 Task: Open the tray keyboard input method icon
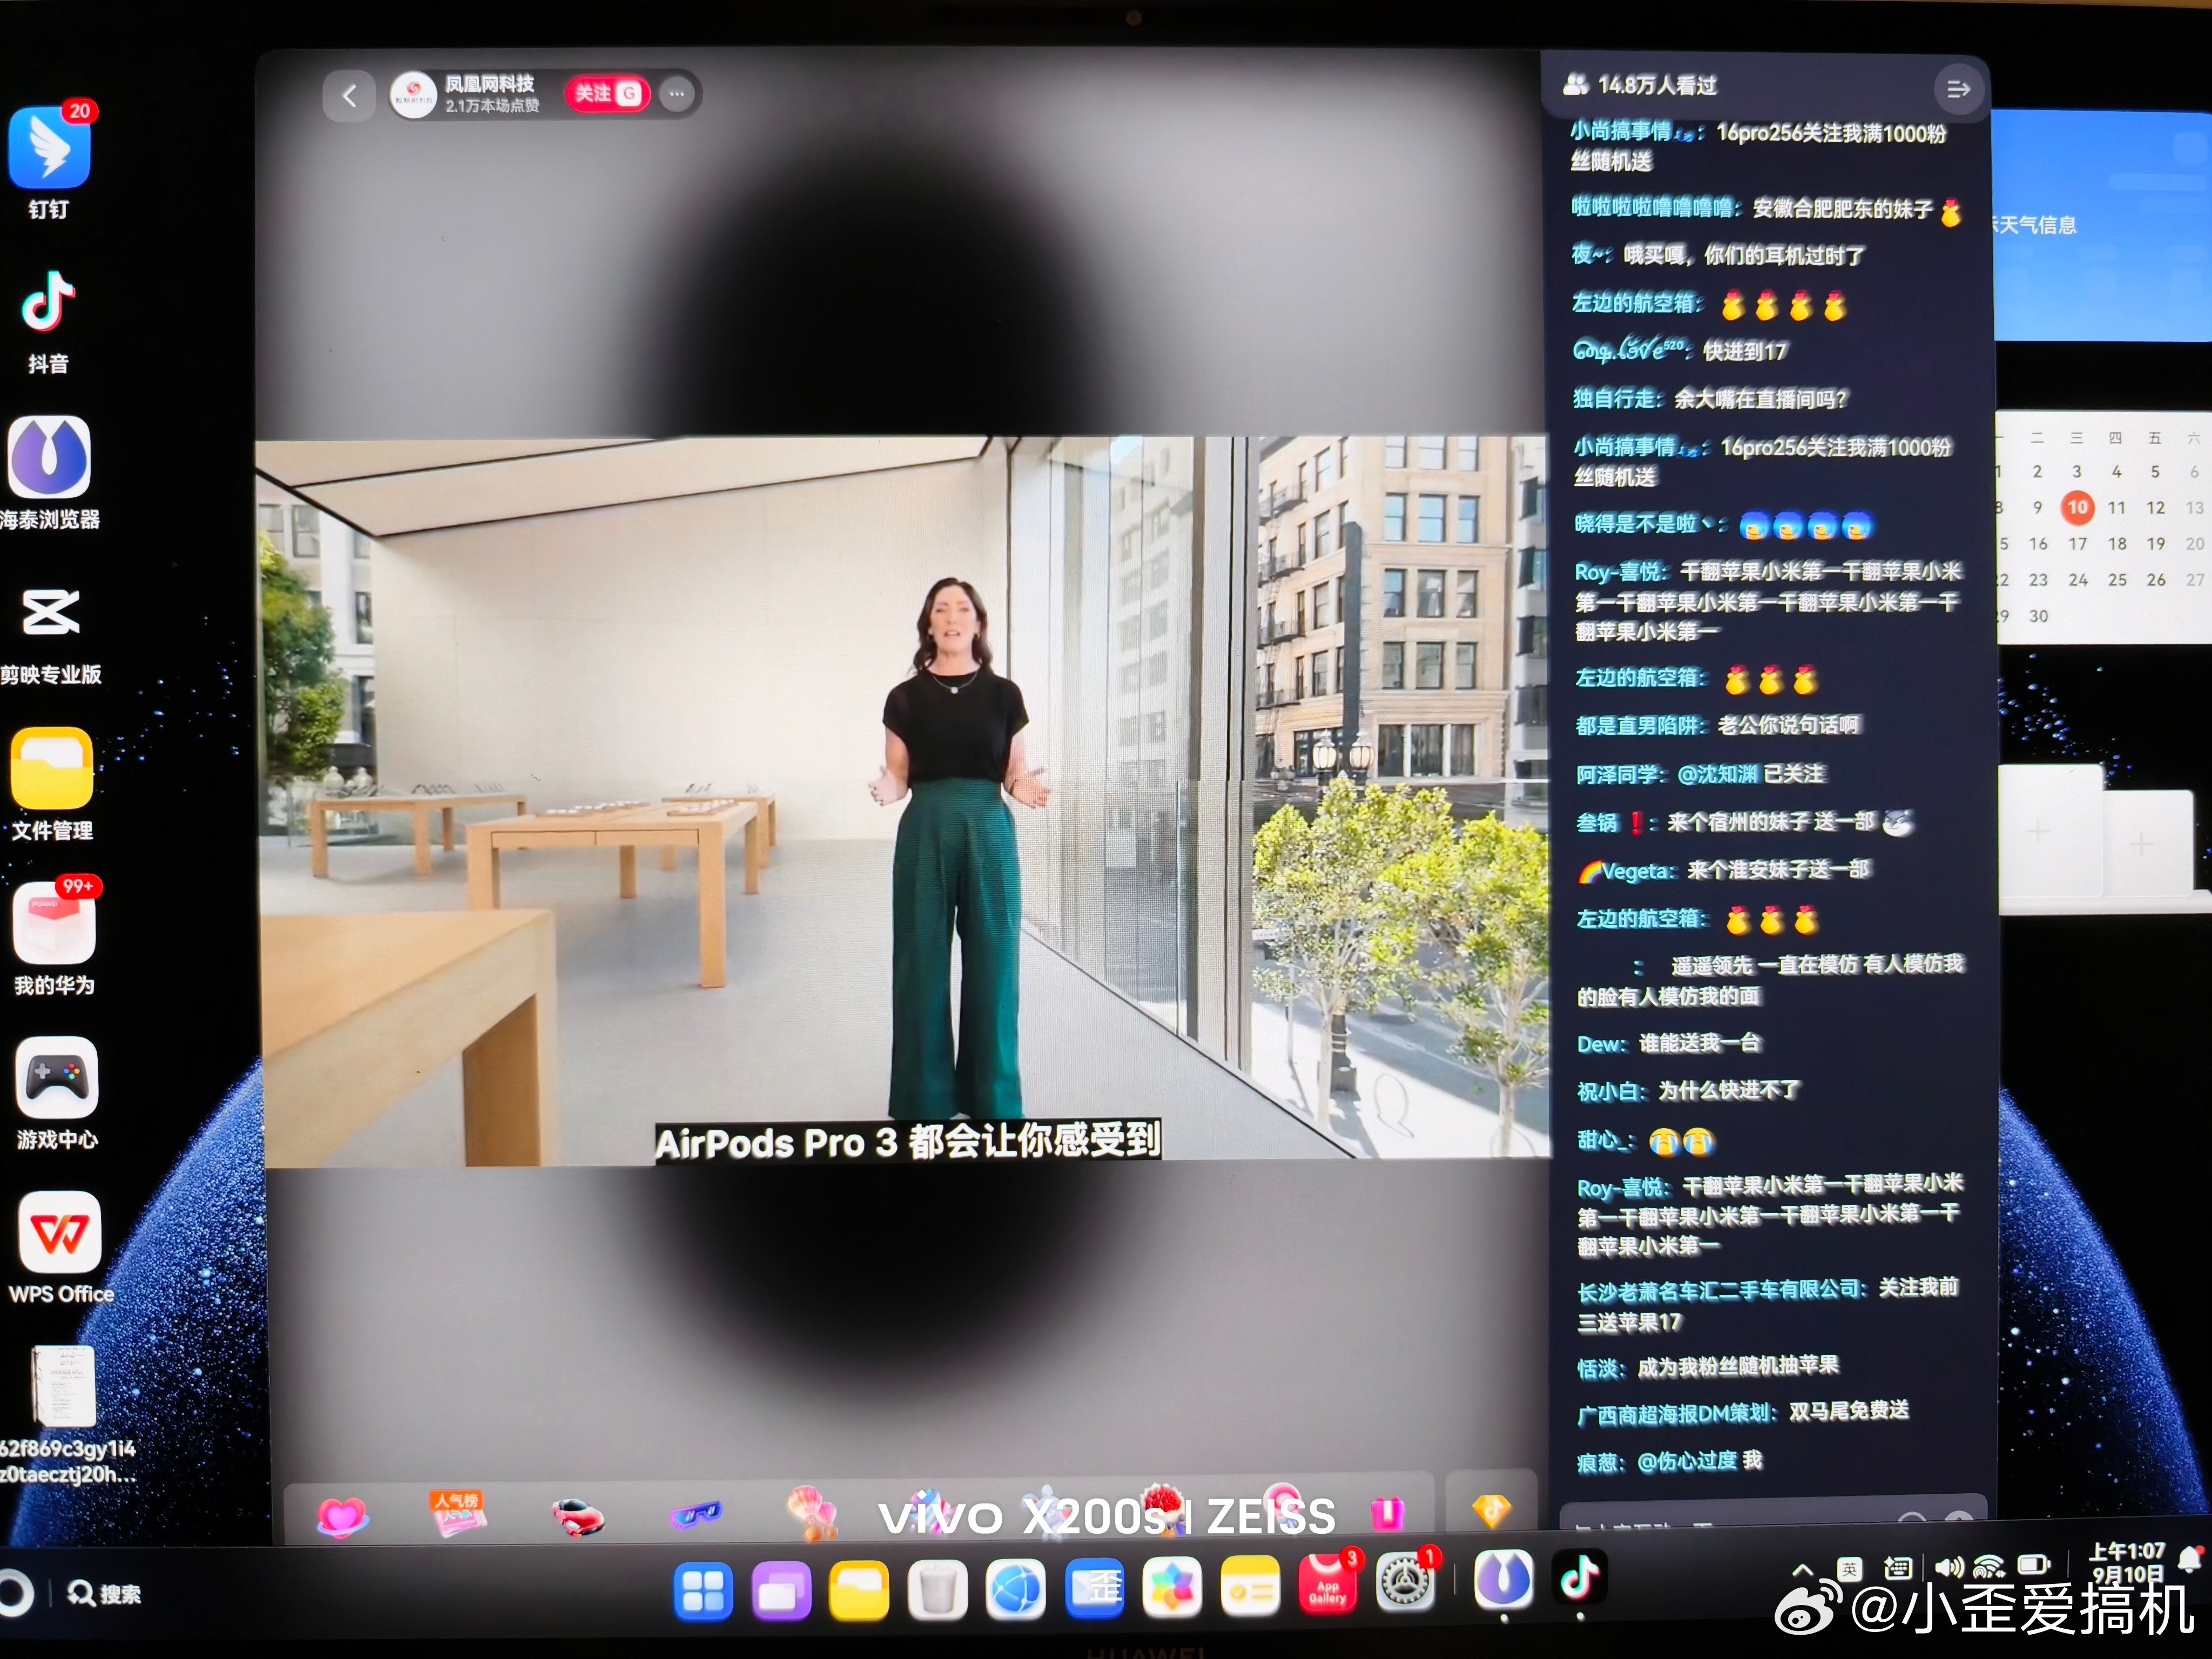tap(1897, 1568)
